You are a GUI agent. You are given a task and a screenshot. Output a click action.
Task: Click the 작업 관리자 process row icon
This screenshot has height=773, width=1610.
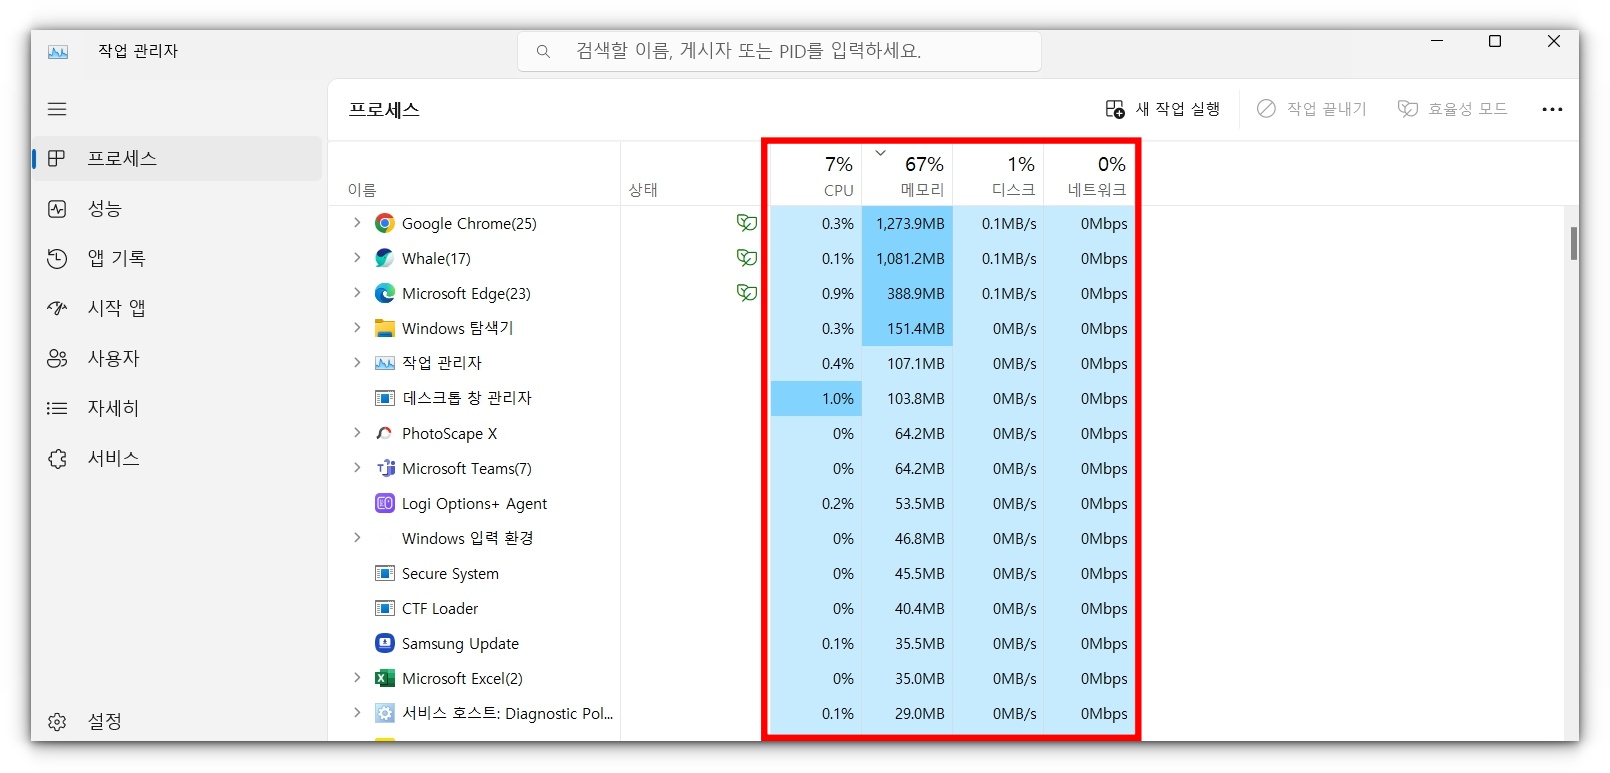(385, 363)
